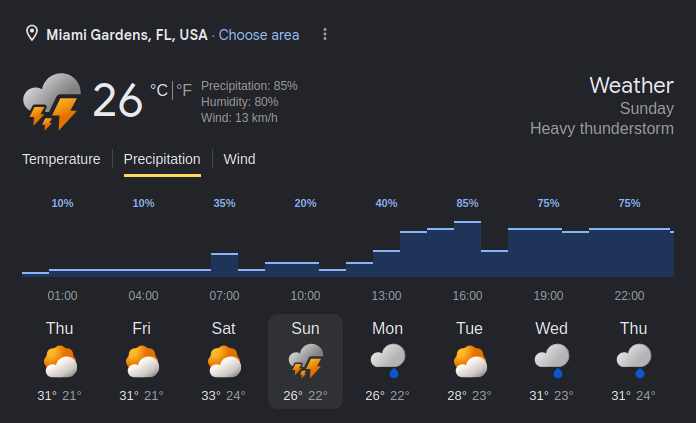Select Sunday's thunderstorm forecast icon
Viewport: 696px width, 423px height.
305,361
